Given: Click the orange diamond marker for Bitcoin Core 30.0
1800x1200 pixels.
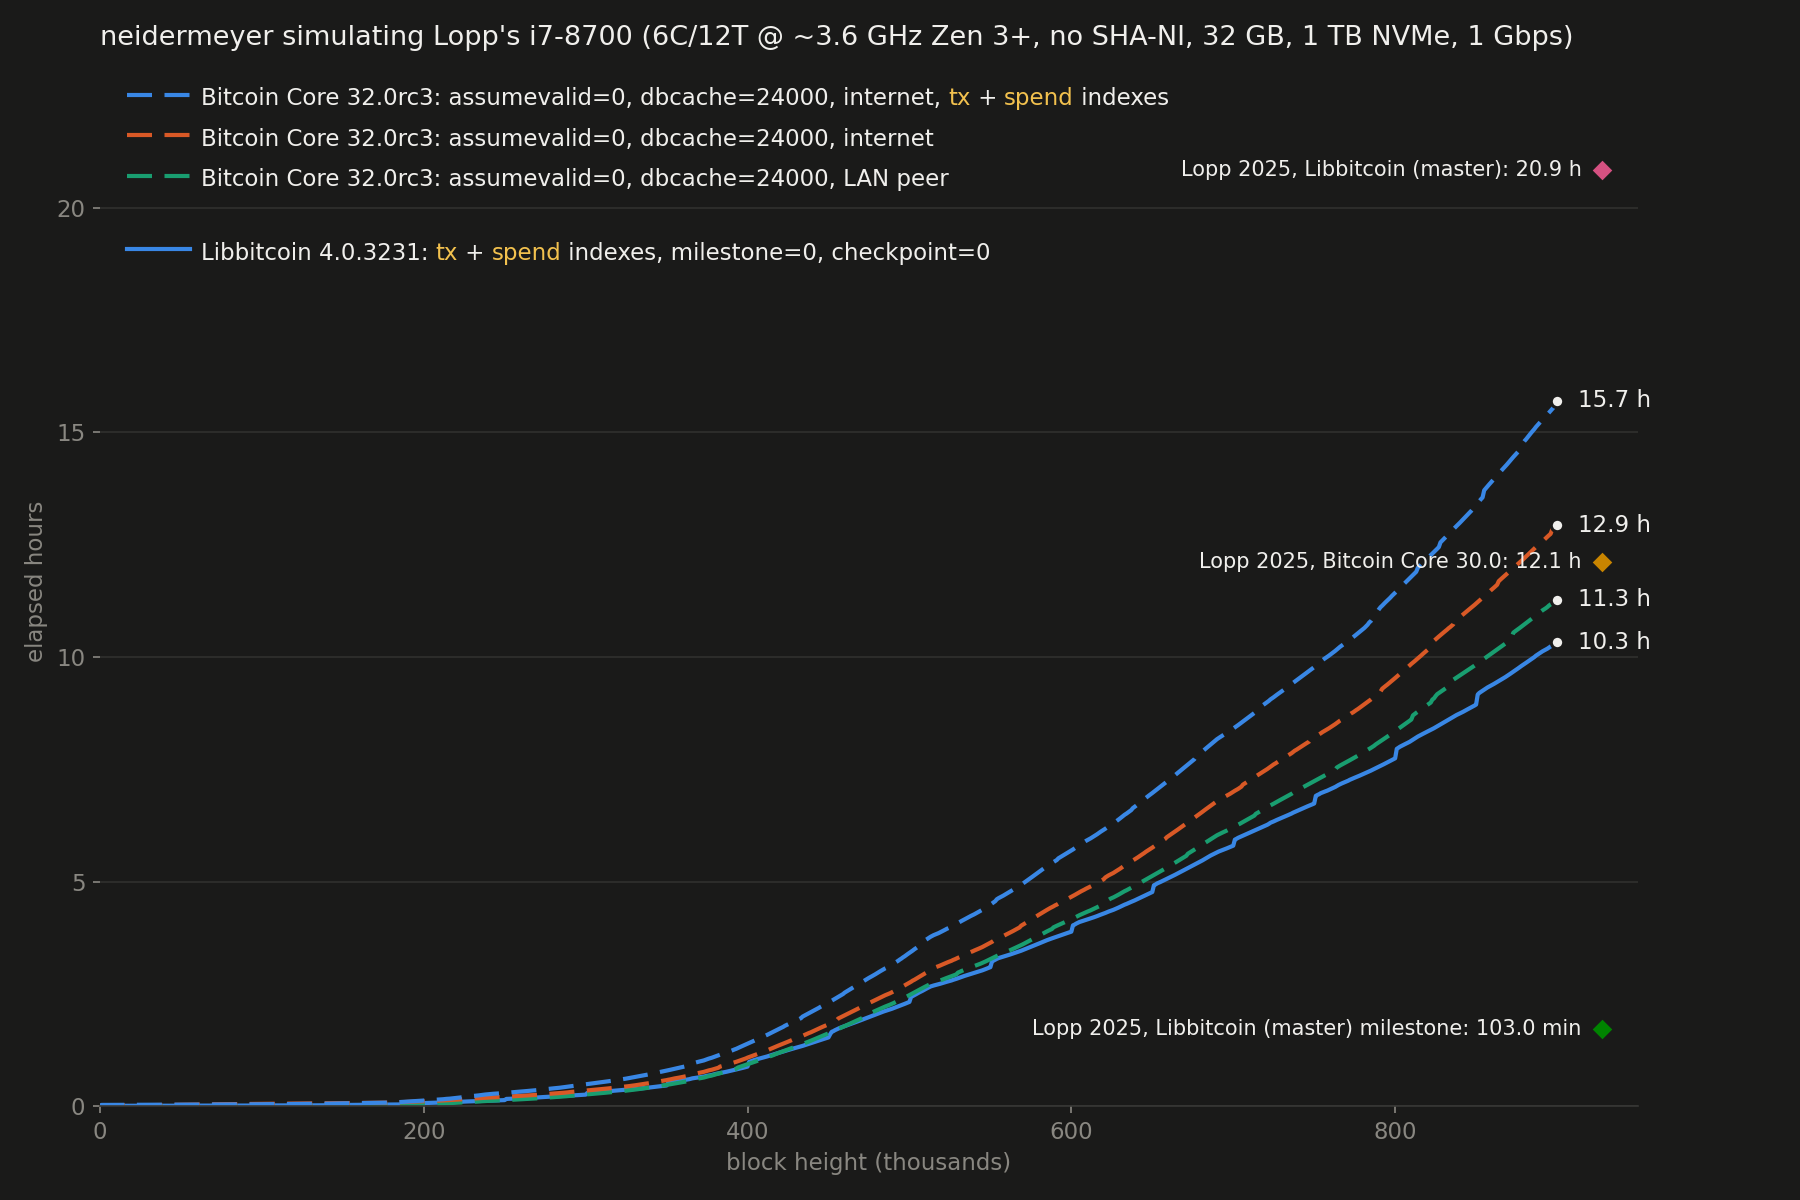Looking at the screenshot, I should 1602,562.
